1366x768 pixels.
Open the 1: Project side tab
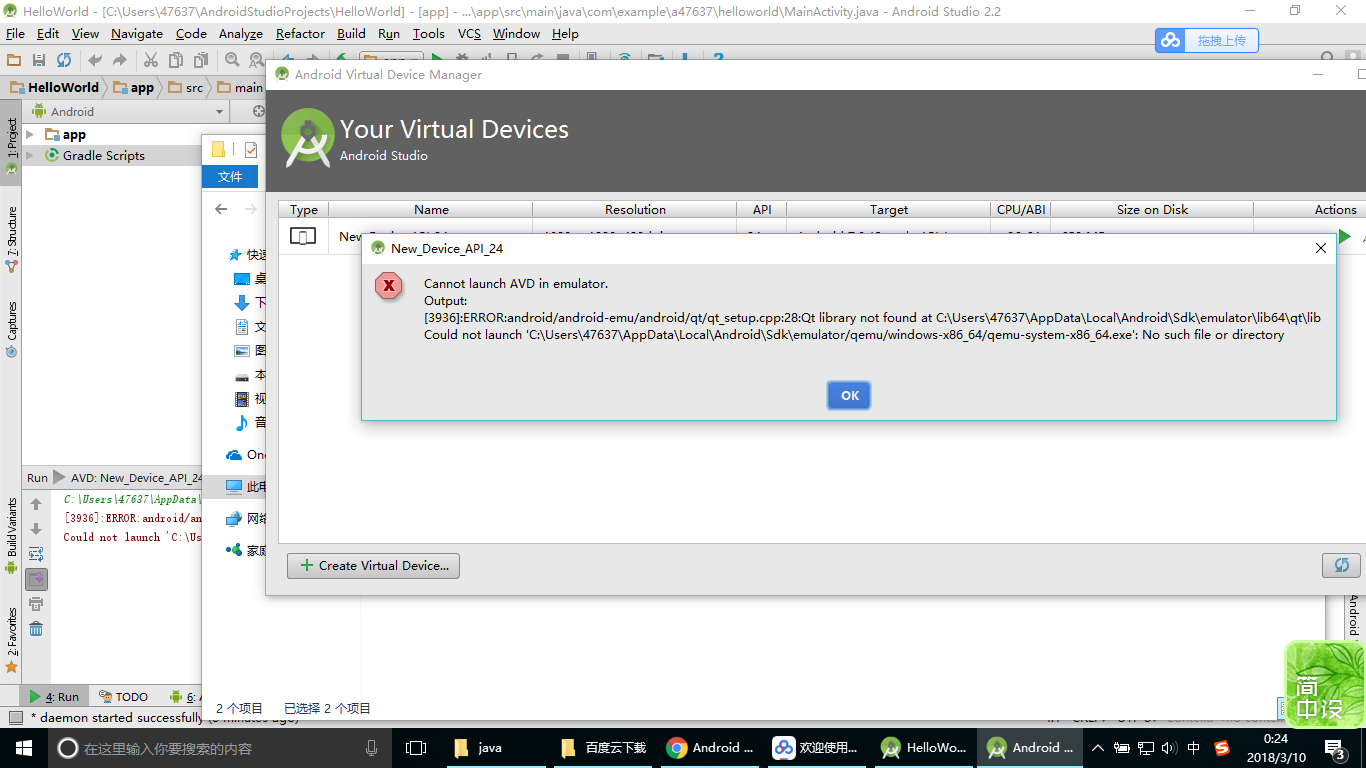coord(11,146)
